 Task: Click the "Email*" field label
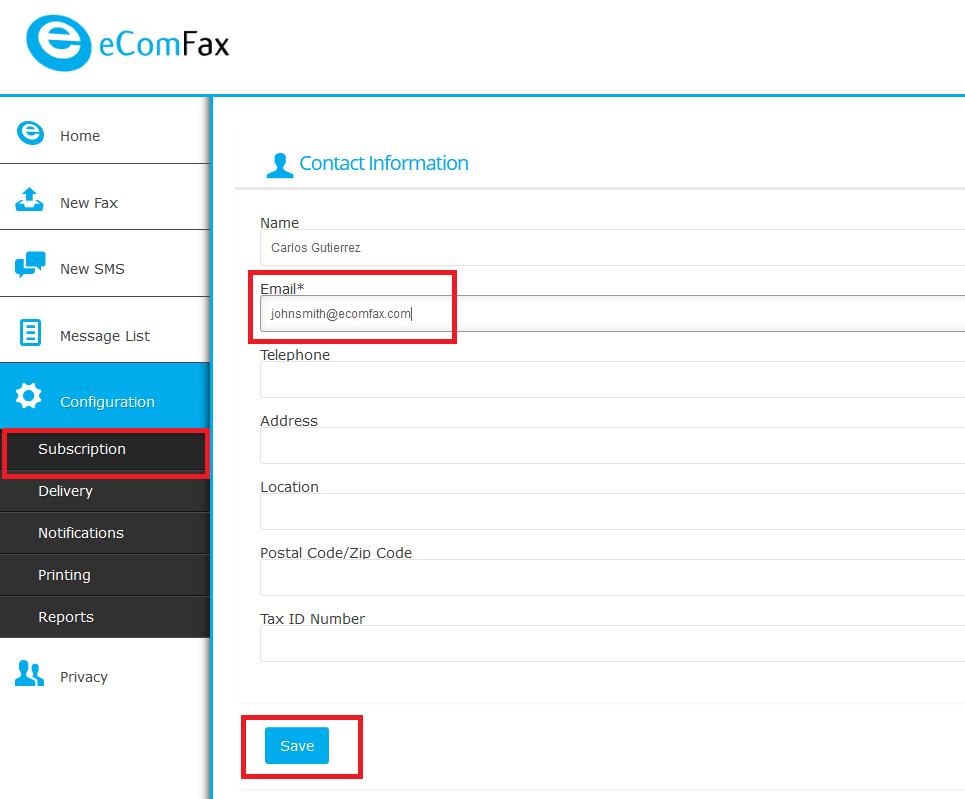[282, 289]
